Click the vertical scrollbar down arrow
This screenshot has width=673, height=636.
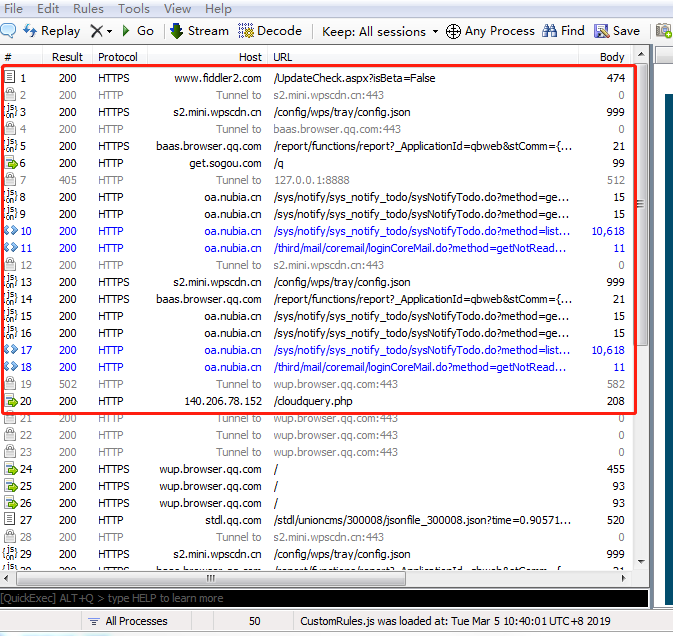click(641, 561)
